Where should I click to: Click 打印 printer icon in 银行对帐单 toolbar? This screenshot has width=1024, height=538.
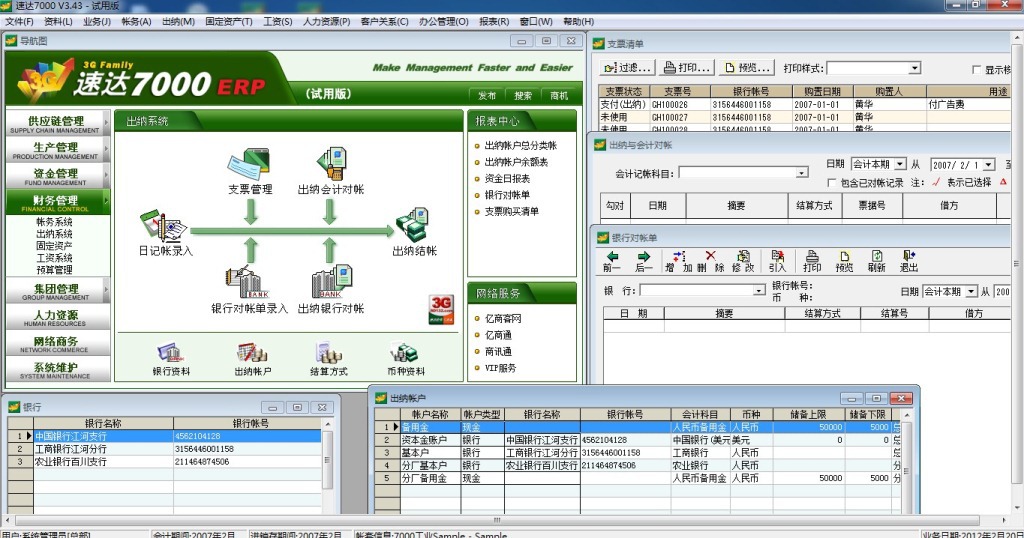[x=812, y=261]
